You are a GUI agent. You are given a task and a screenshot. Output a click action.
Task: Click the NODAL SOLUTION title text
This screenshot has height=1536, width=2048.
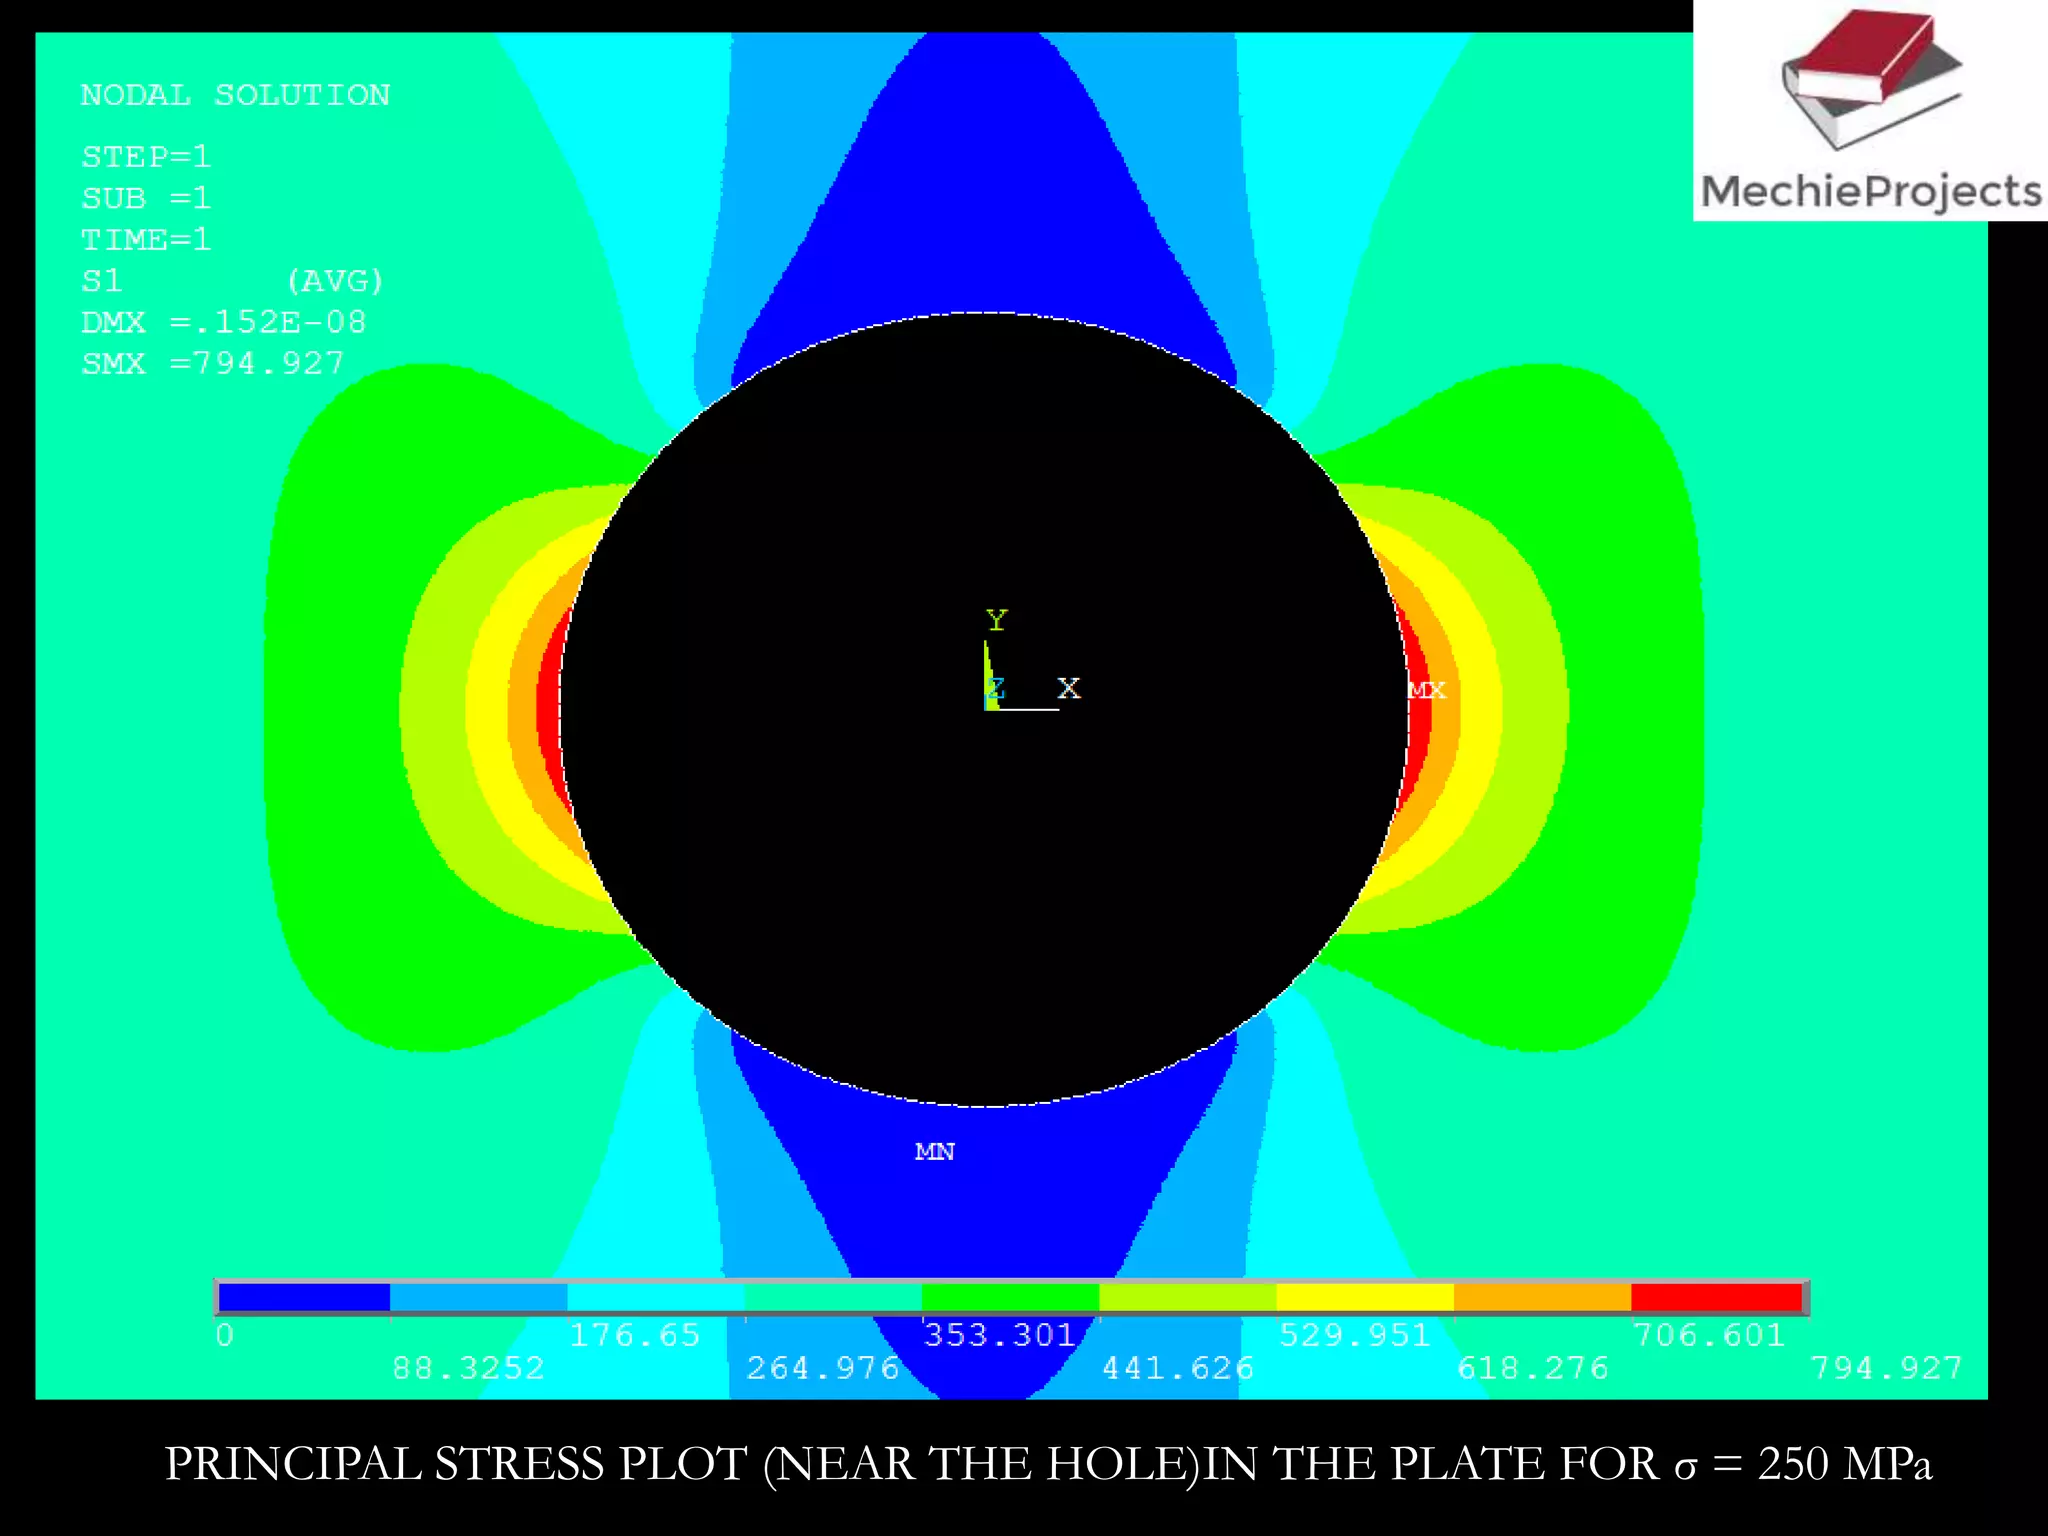(x=235, y=95)
